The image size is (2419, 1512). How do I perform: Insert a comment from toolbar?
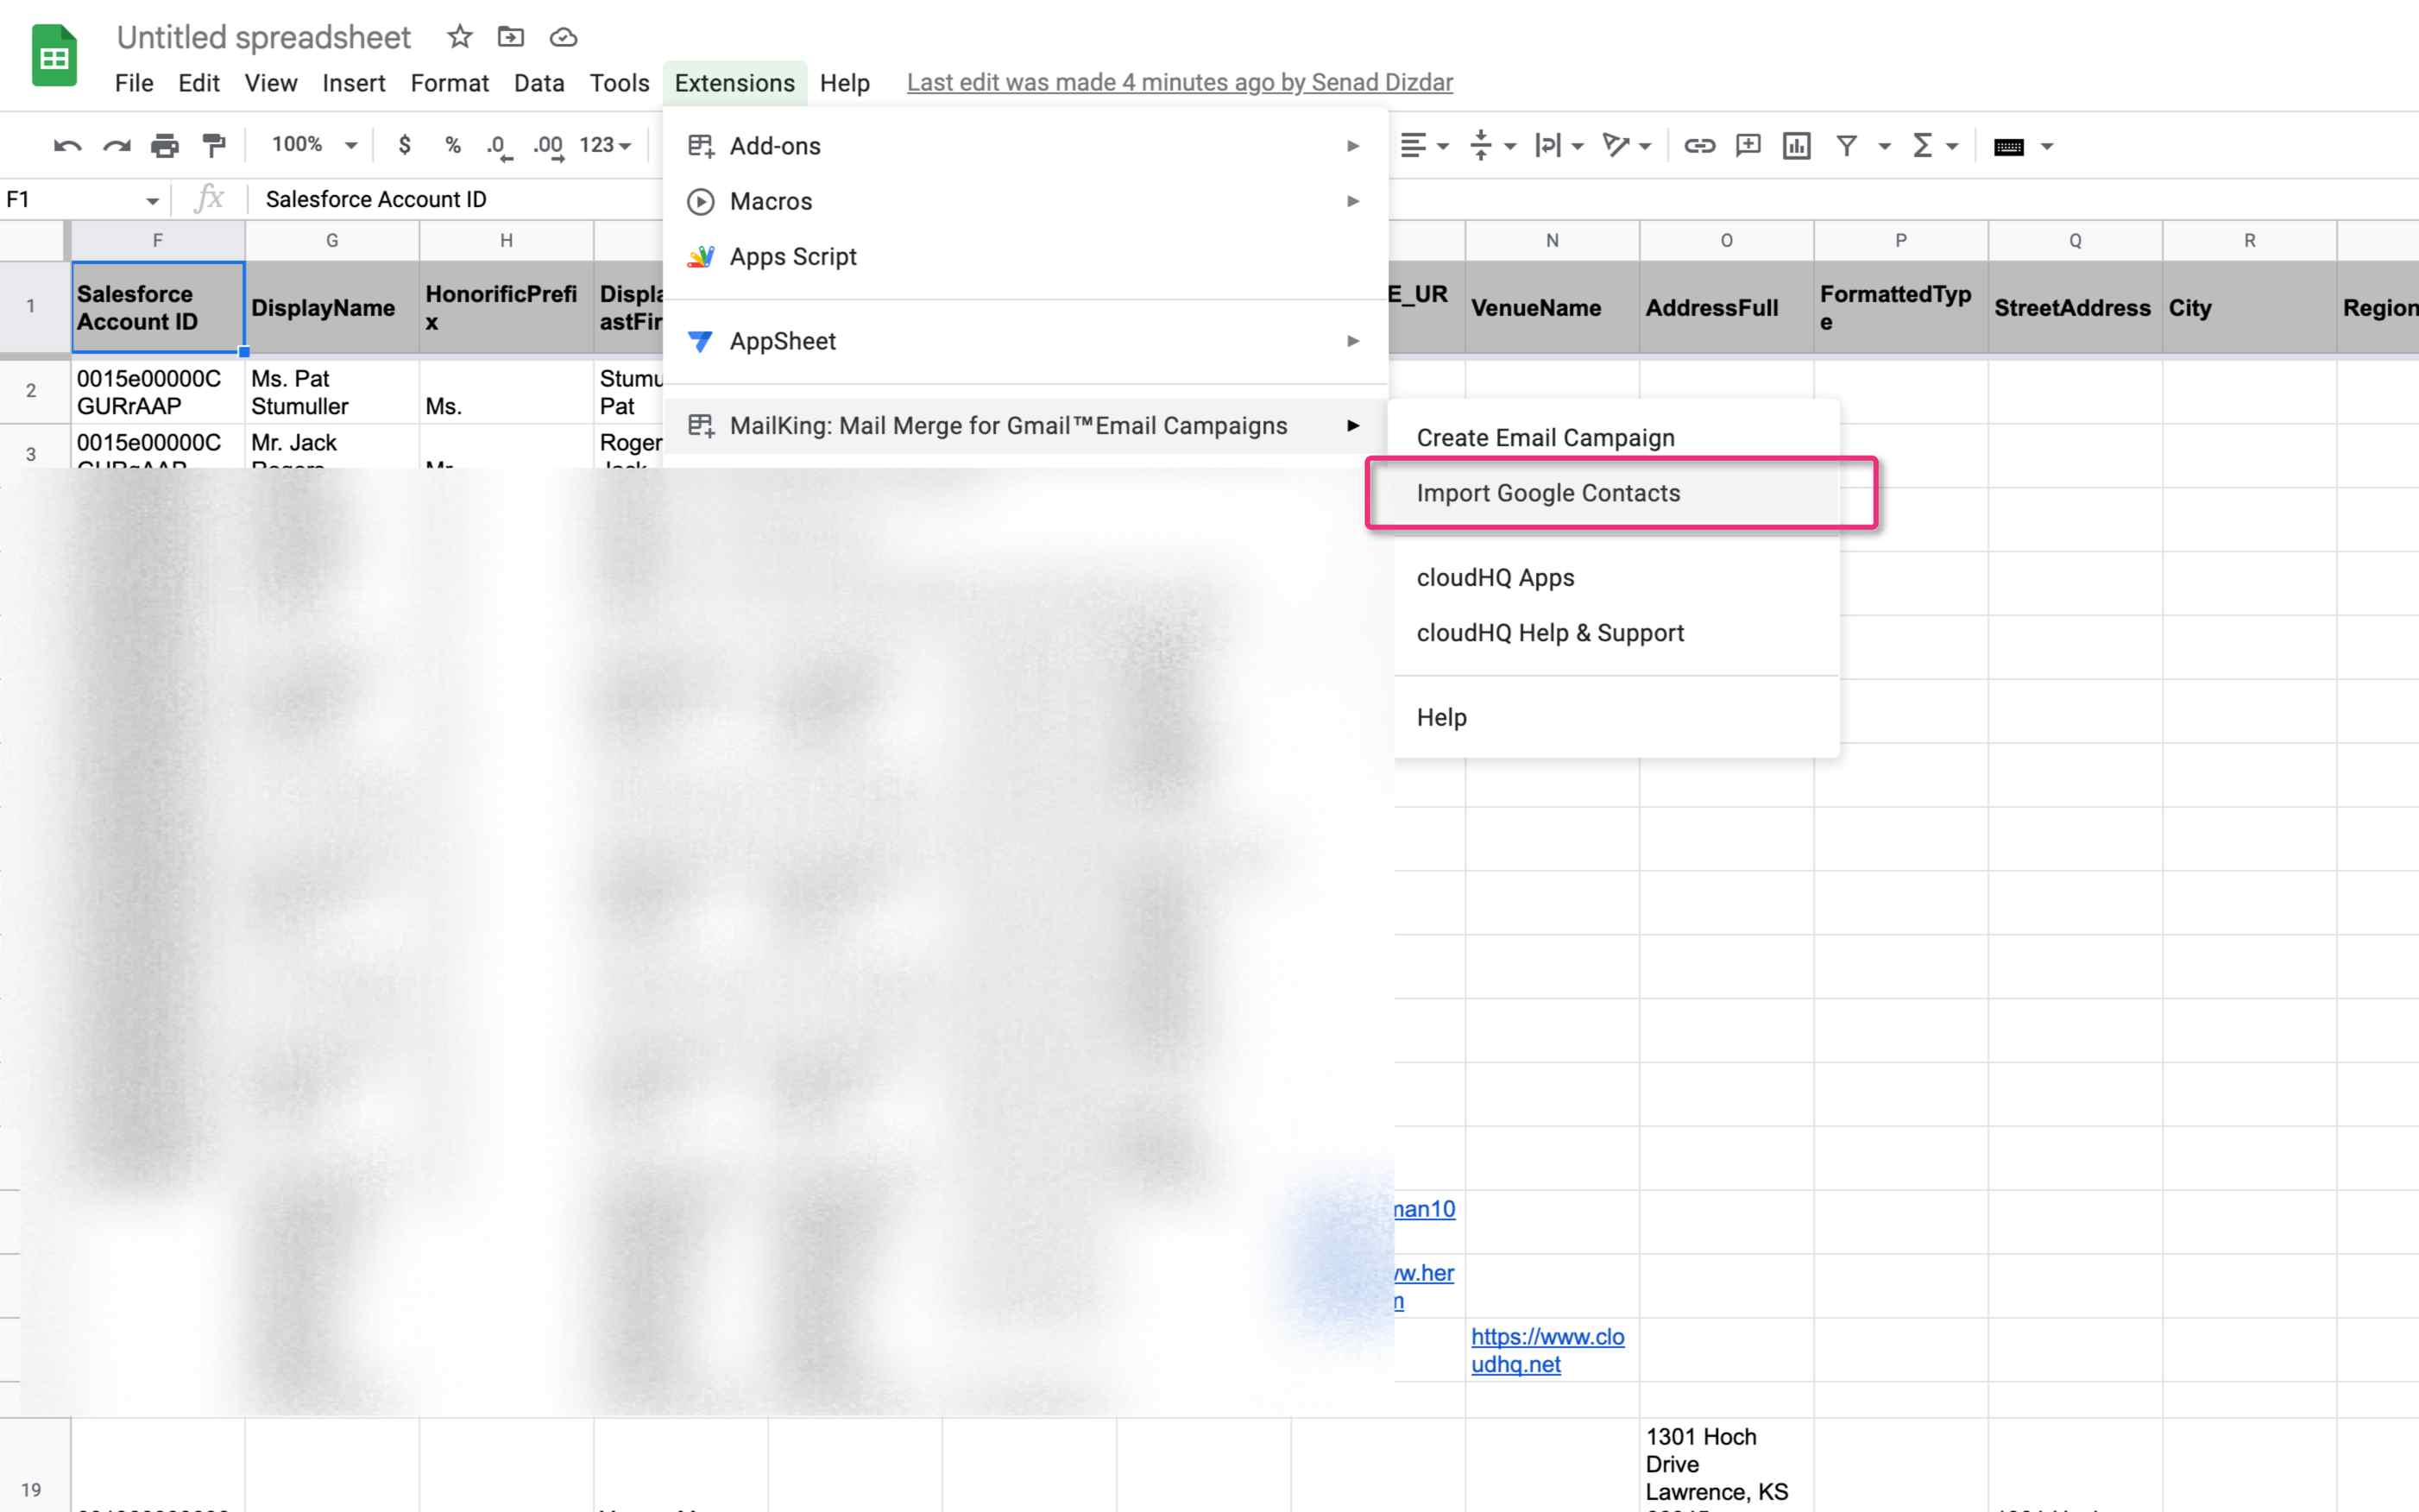[1748, 146]
